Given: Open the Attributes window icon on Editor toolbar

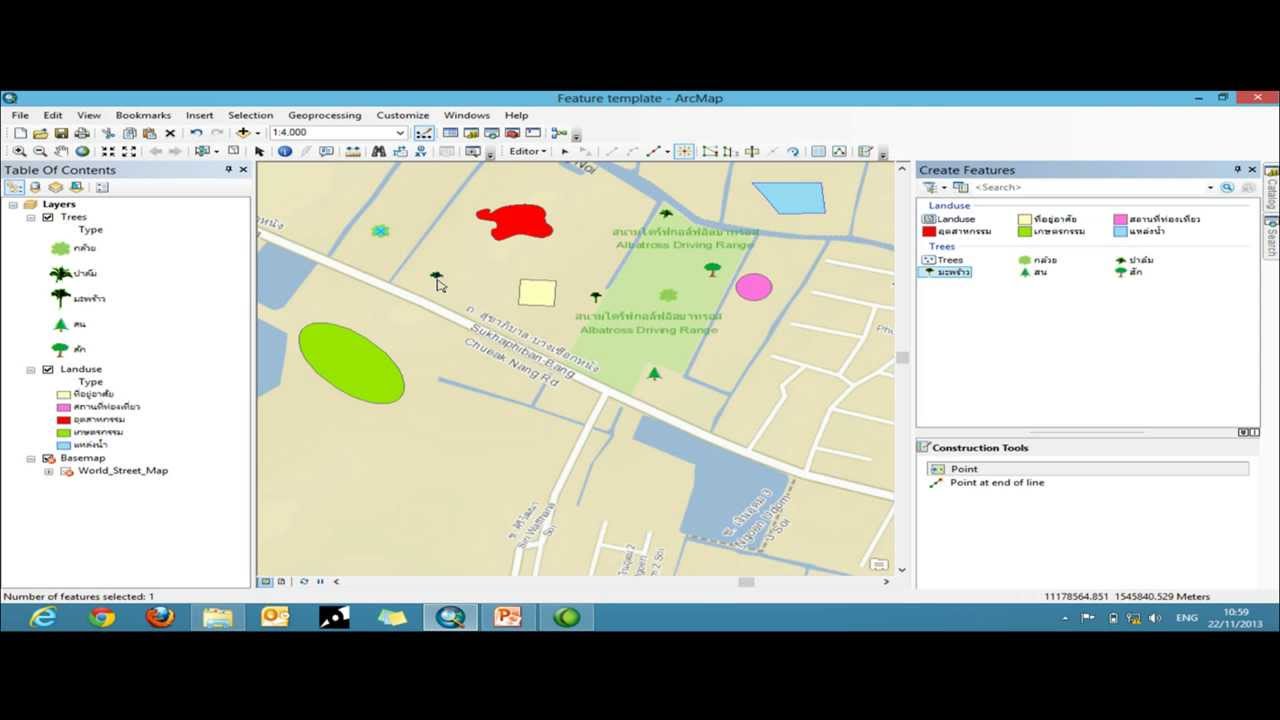Looking at the screenshot, I should pos(818,151).
